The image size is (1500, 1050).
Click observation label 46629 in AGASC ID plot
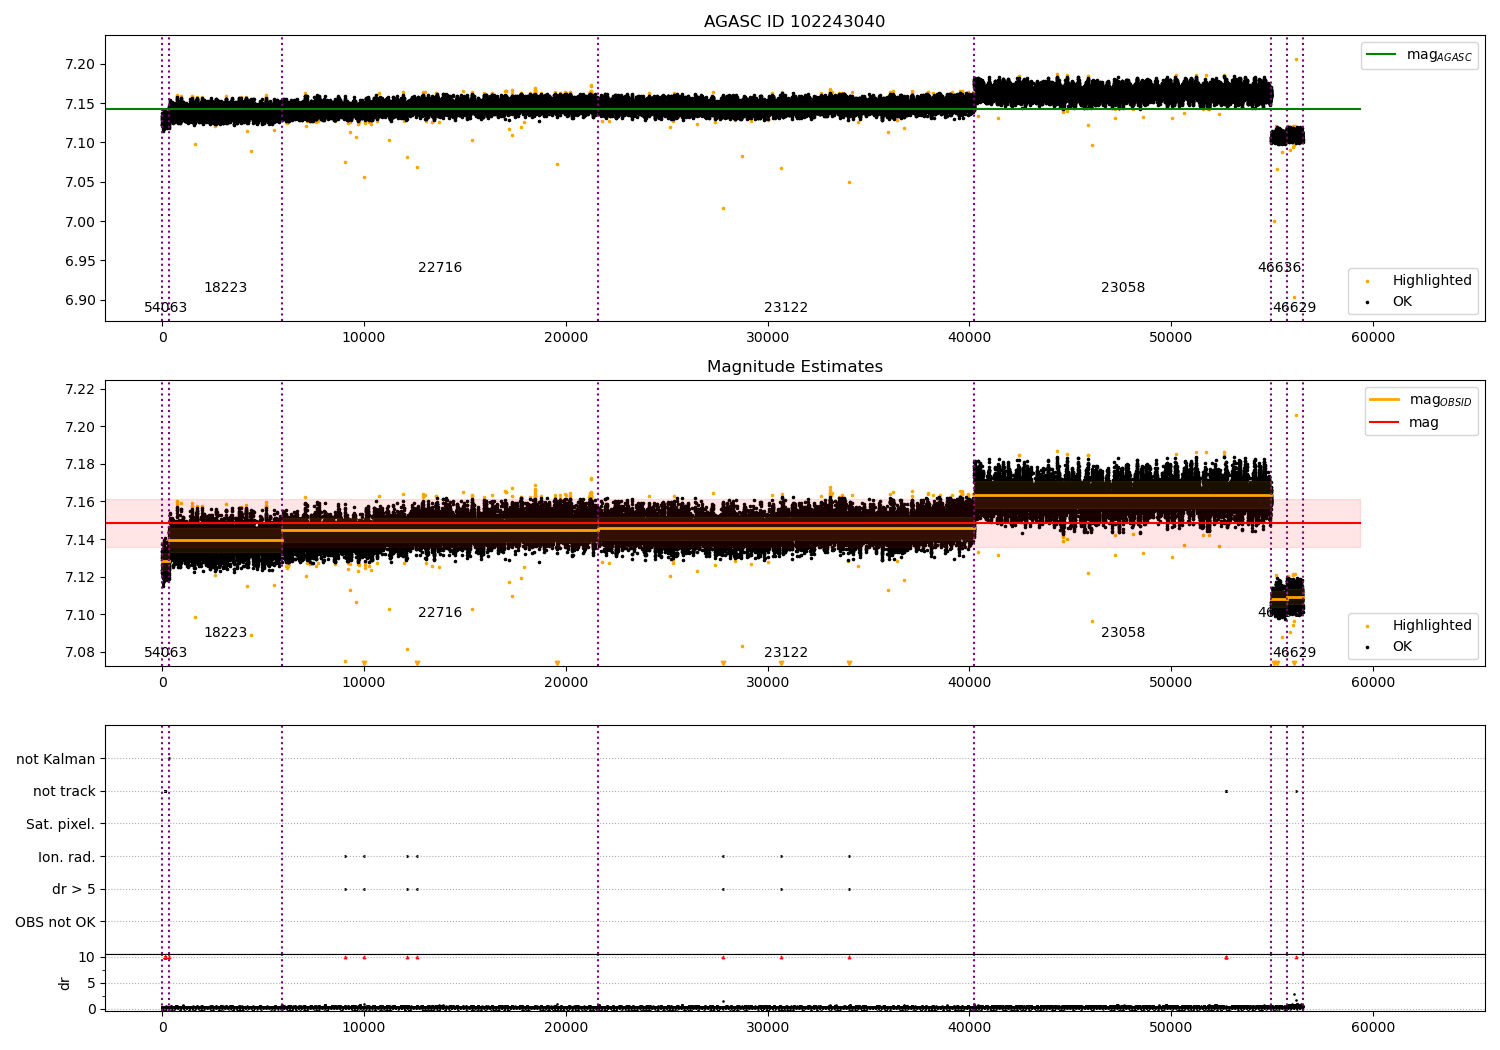[x=1294, y=308]
